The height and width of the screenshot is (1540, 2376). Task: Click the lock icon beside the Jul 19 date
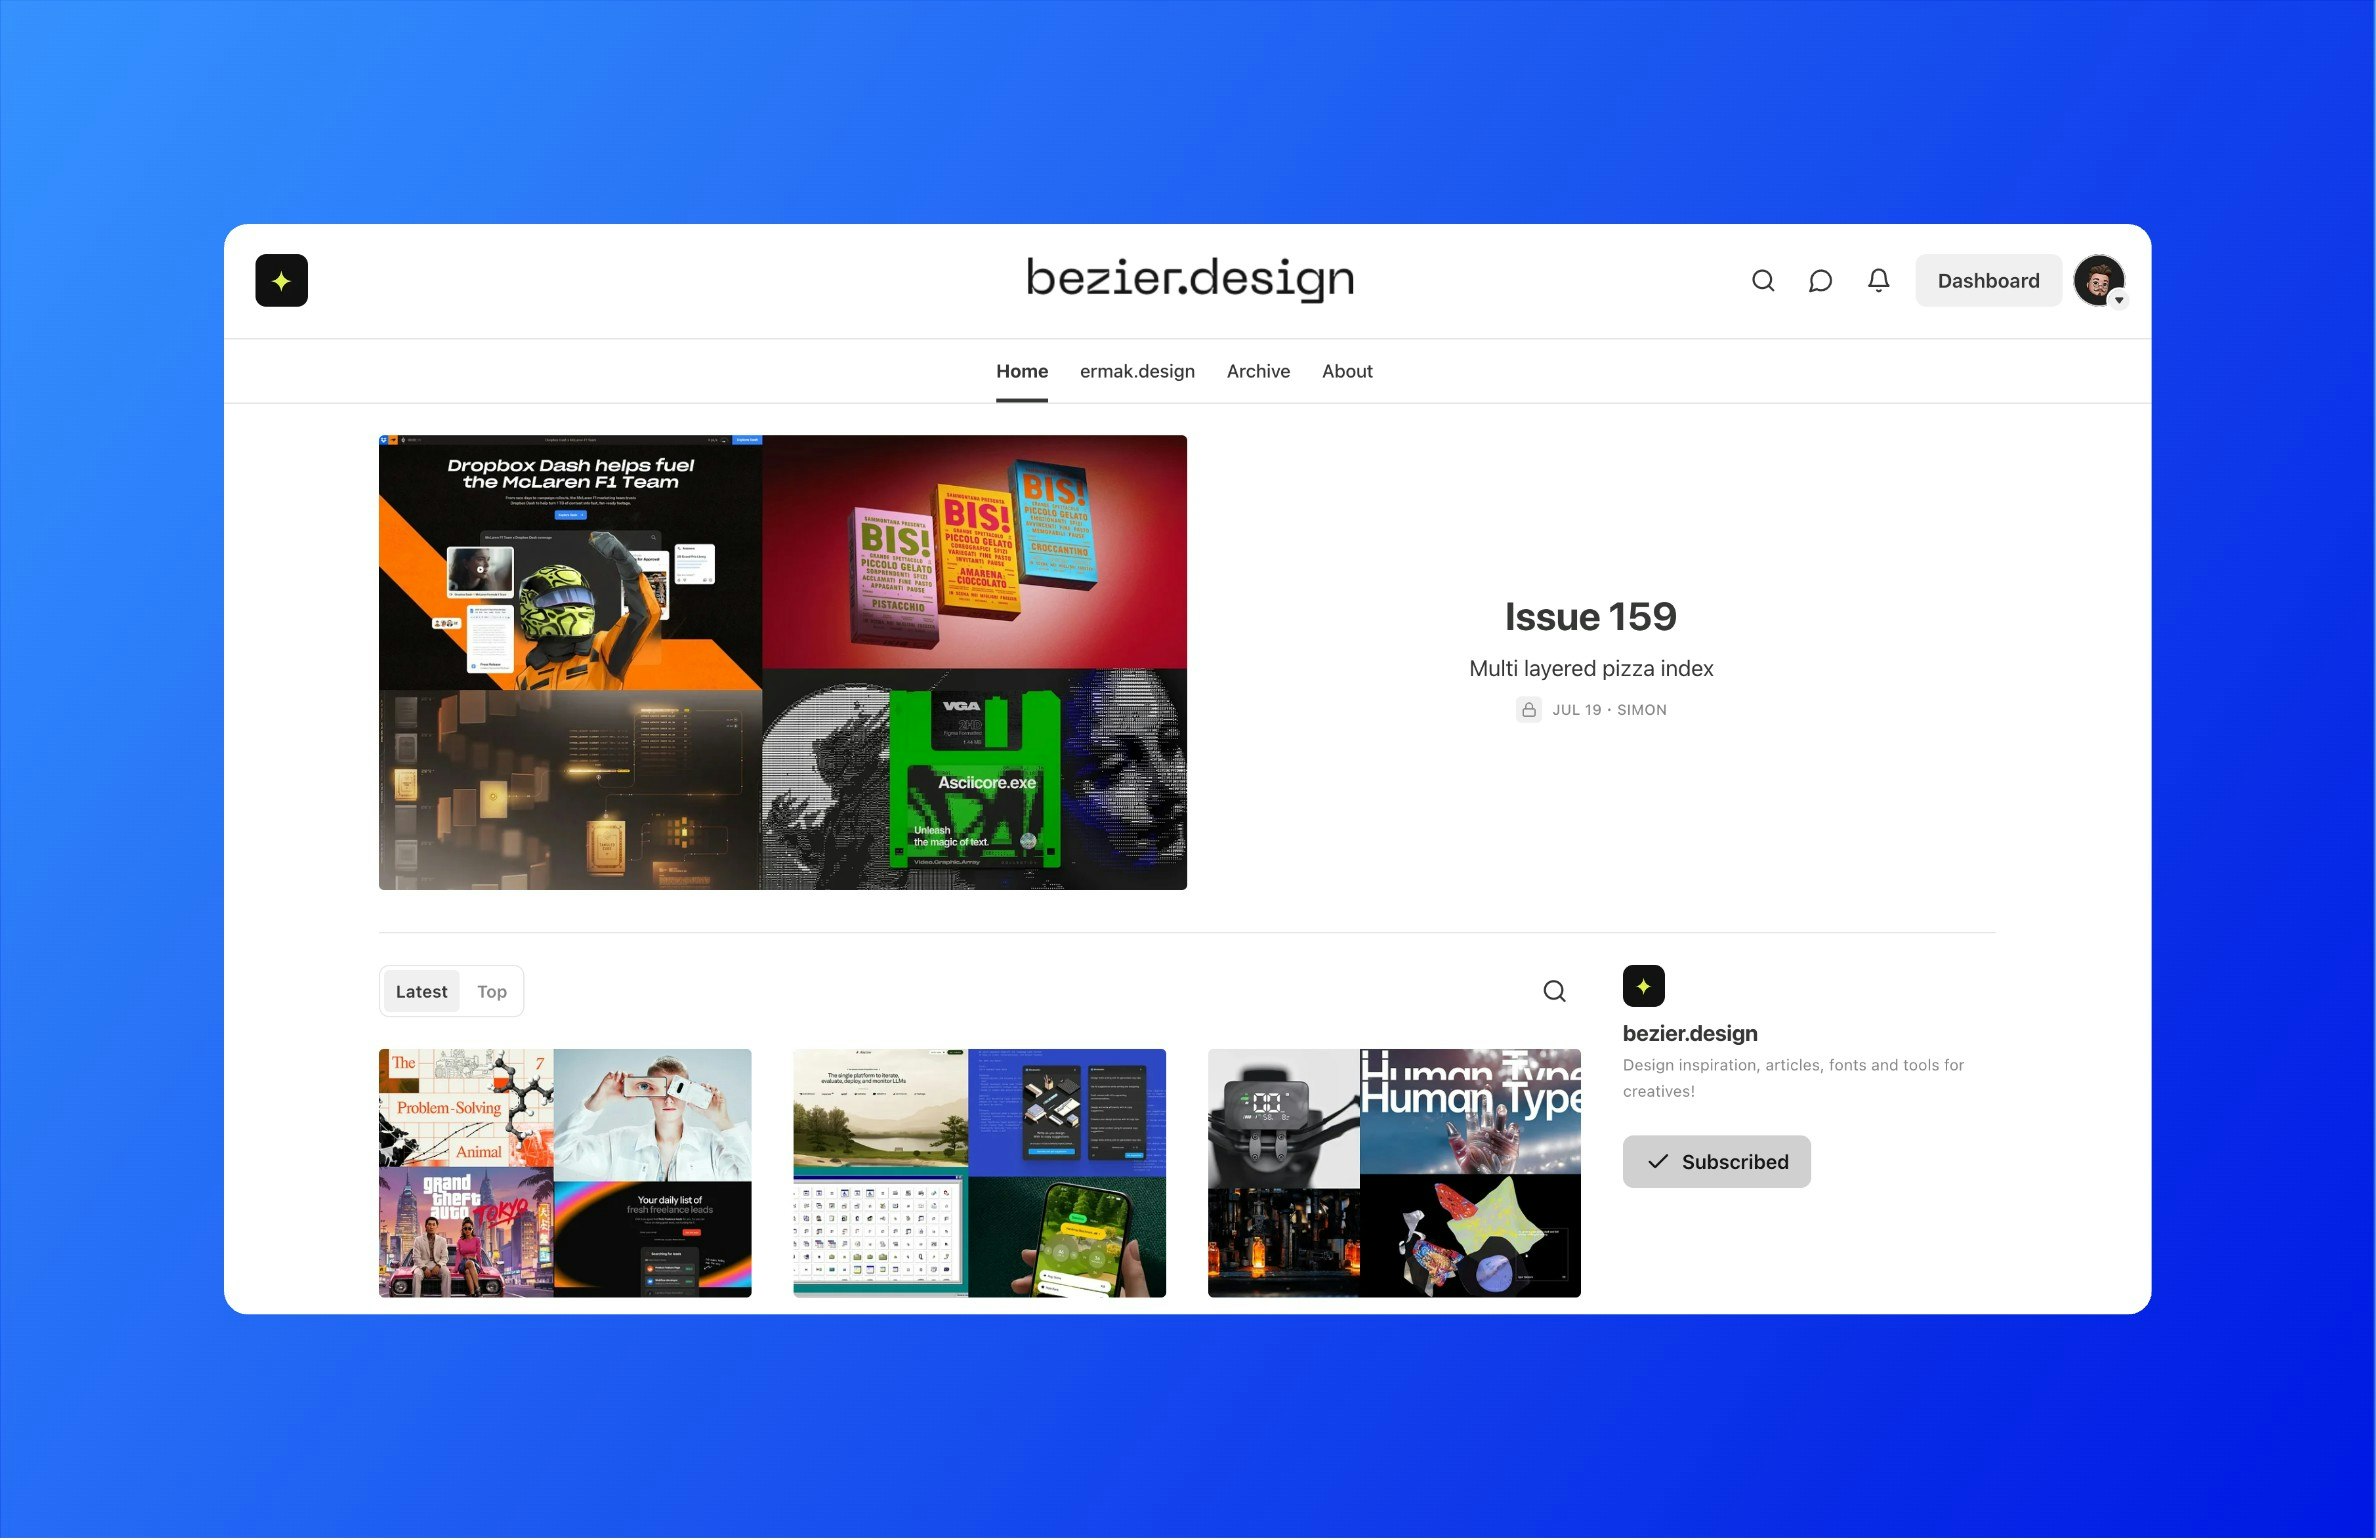pyautogui.click(x=1529, y=710)
